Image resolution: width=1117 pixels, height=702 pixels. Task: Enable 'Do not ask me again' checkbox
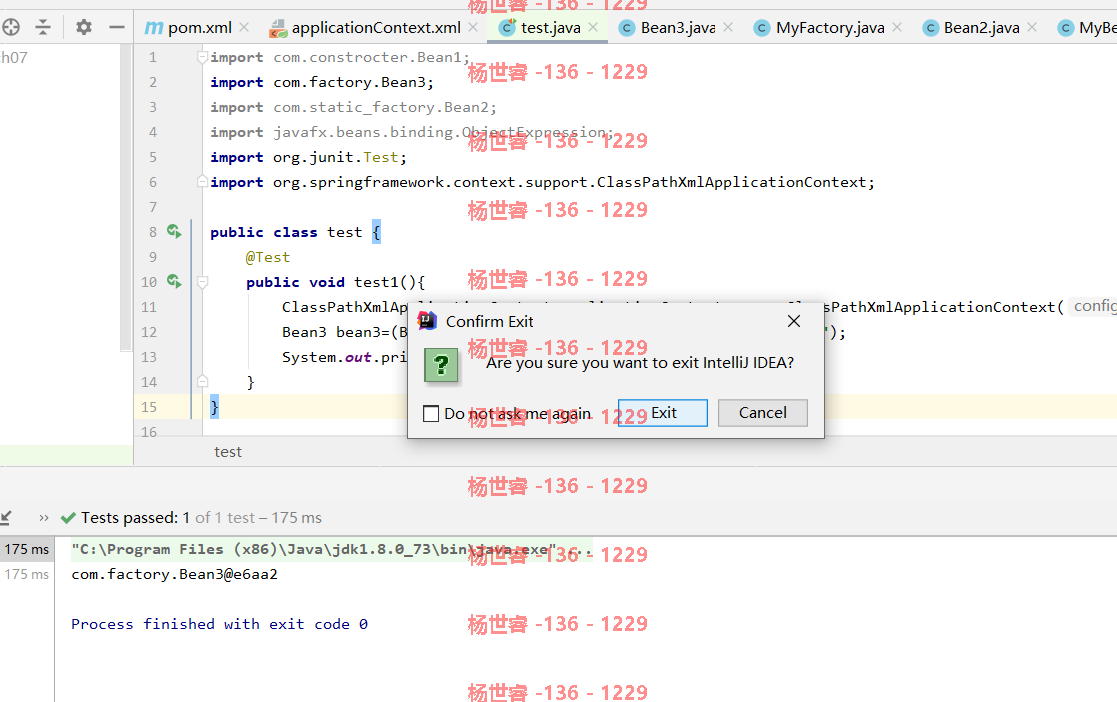[x=431, y=413]
